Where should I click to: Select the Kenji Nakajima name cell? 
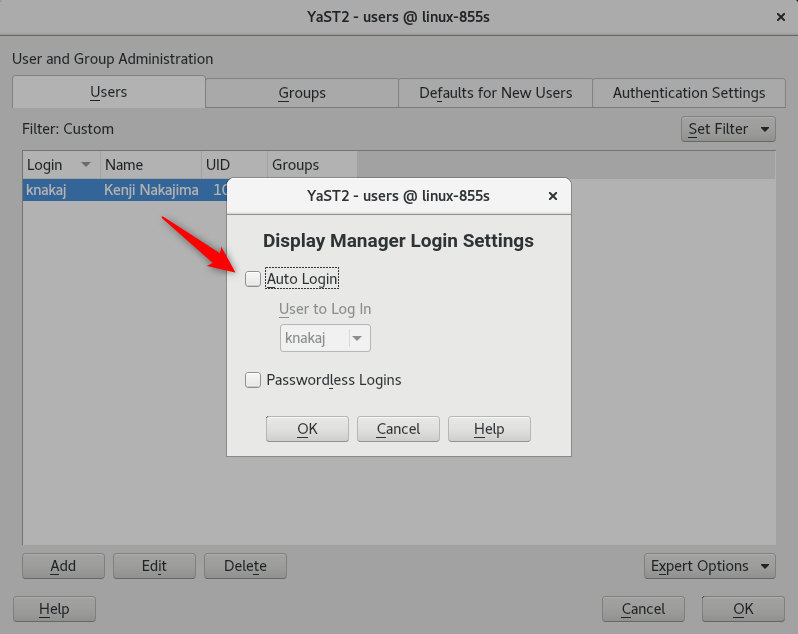point(151,190)
